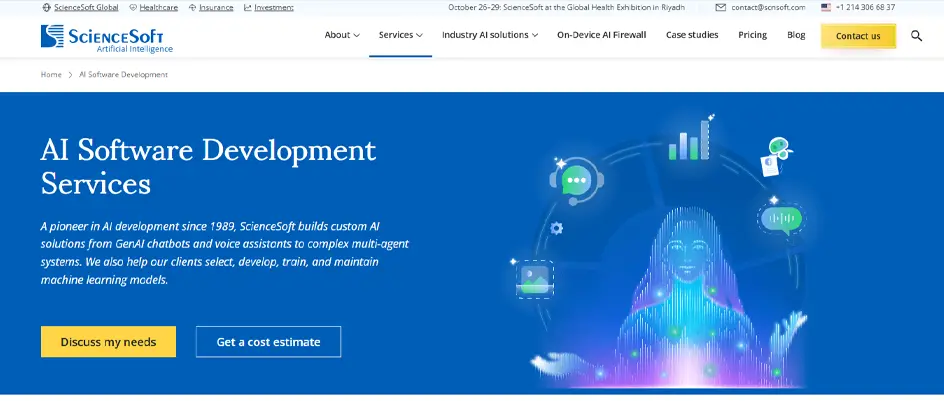Click the globe icon beside ScienceSoft Global

pyautogui.click(x=47, y=8)
